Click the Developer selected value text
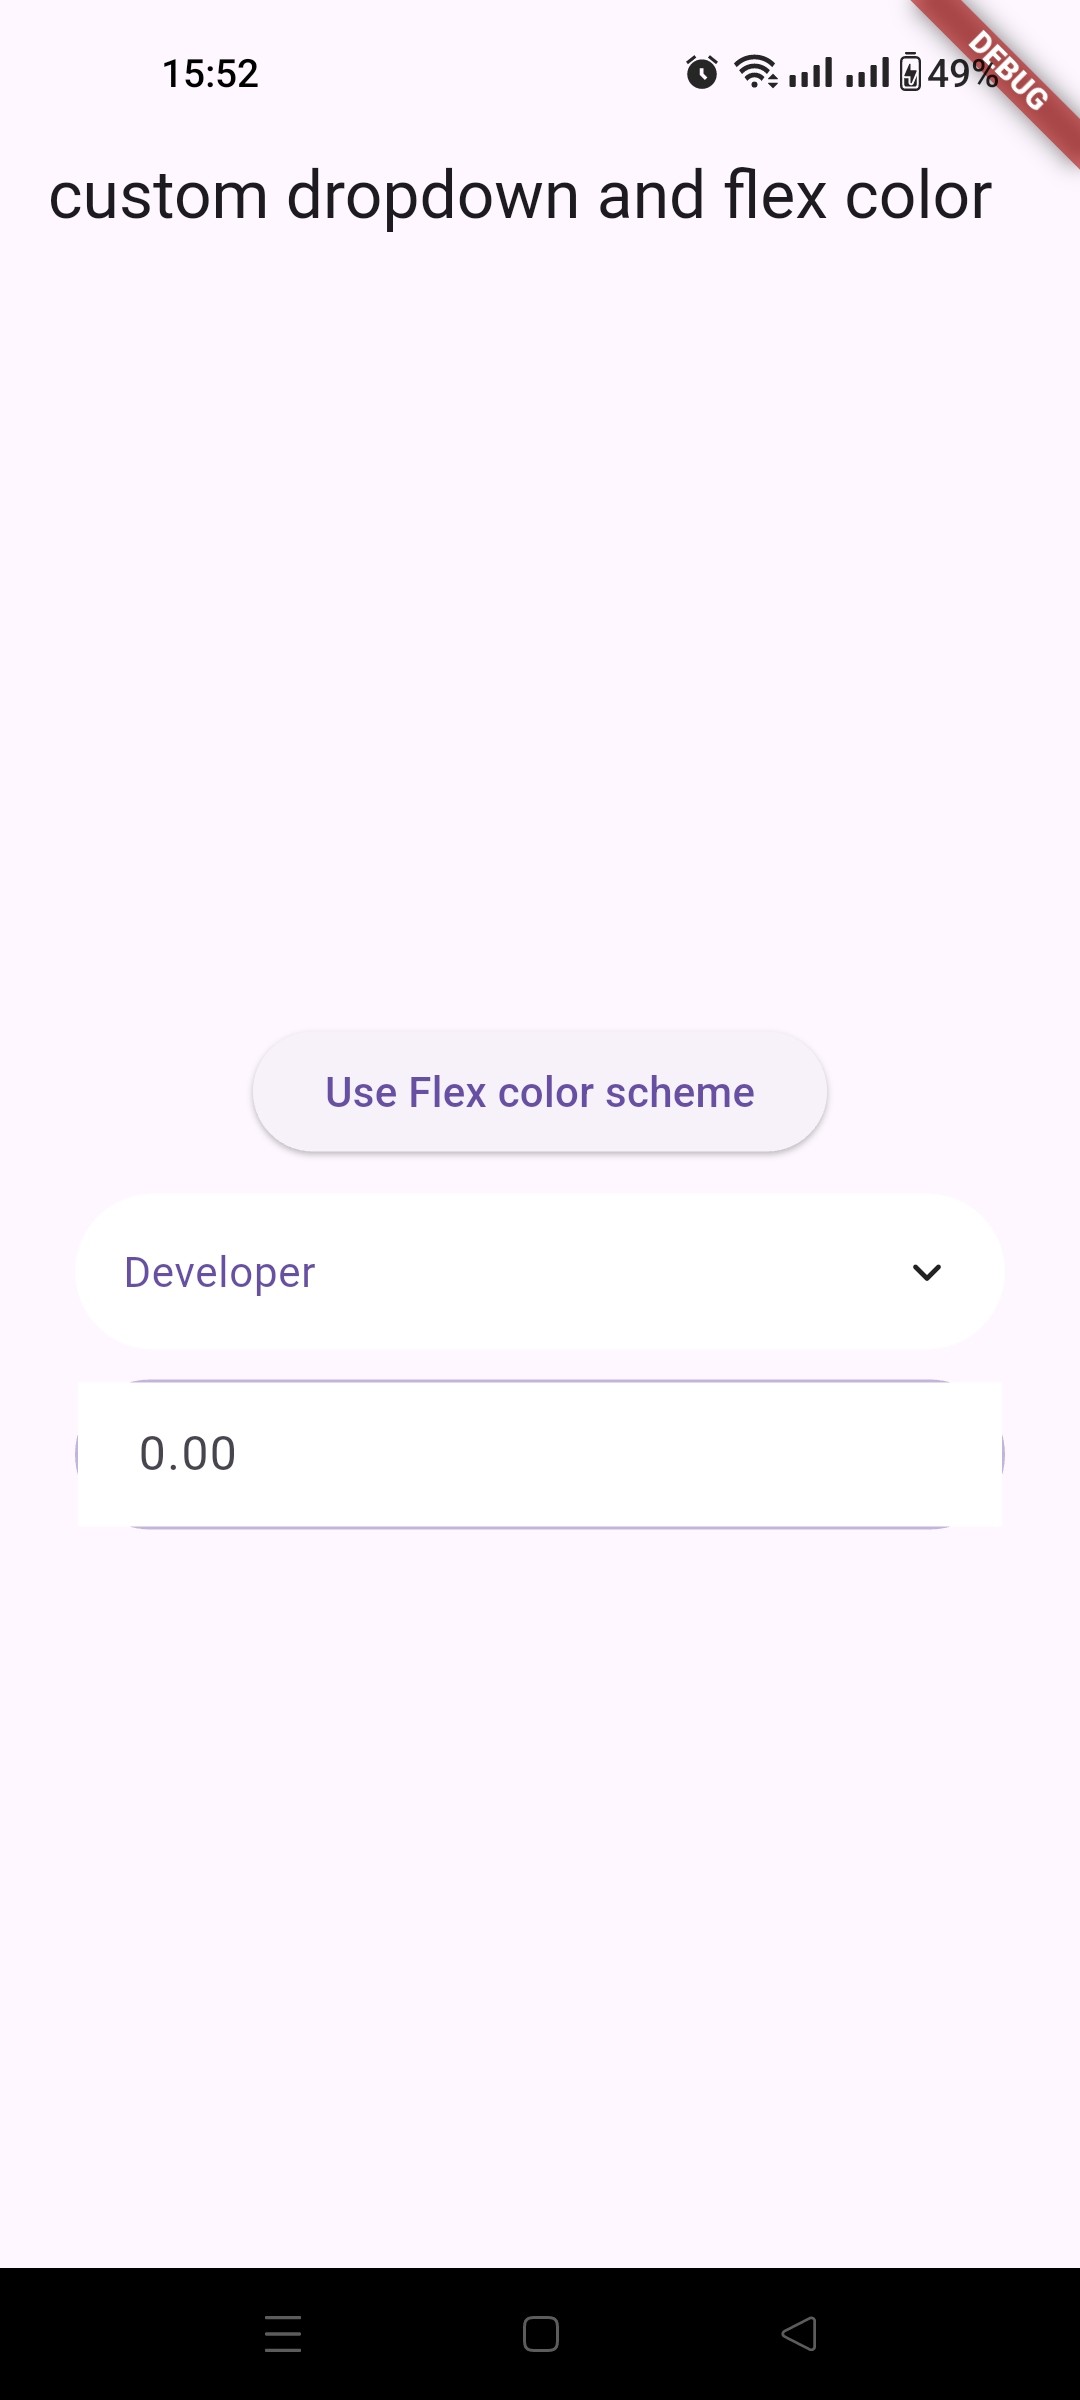Viewport: 1080px width, 2400px height. pos(220,1272)
